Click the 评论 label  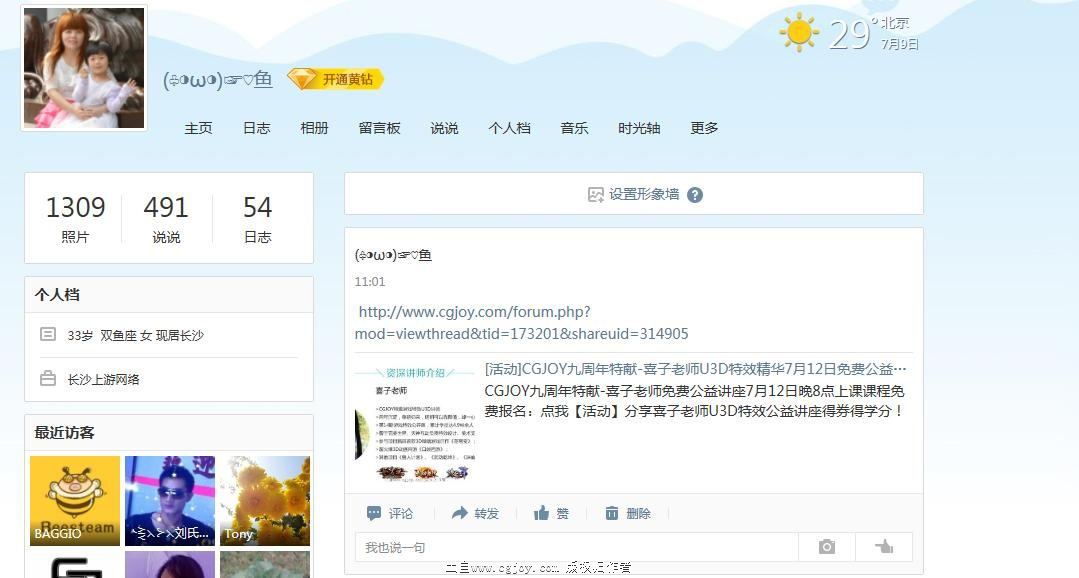coord(400,513)
